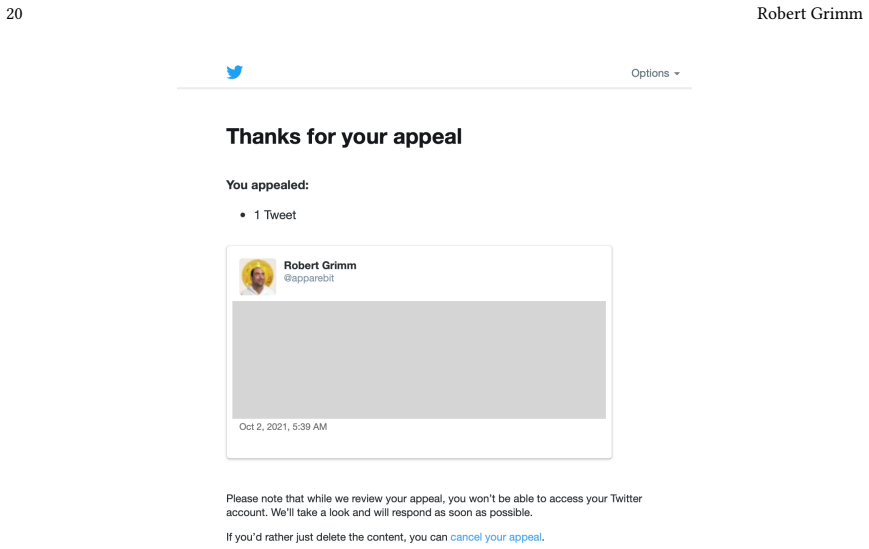Click the Twitter bird logo
Viewport: 869px width, 549px height.
coord(234,72)
